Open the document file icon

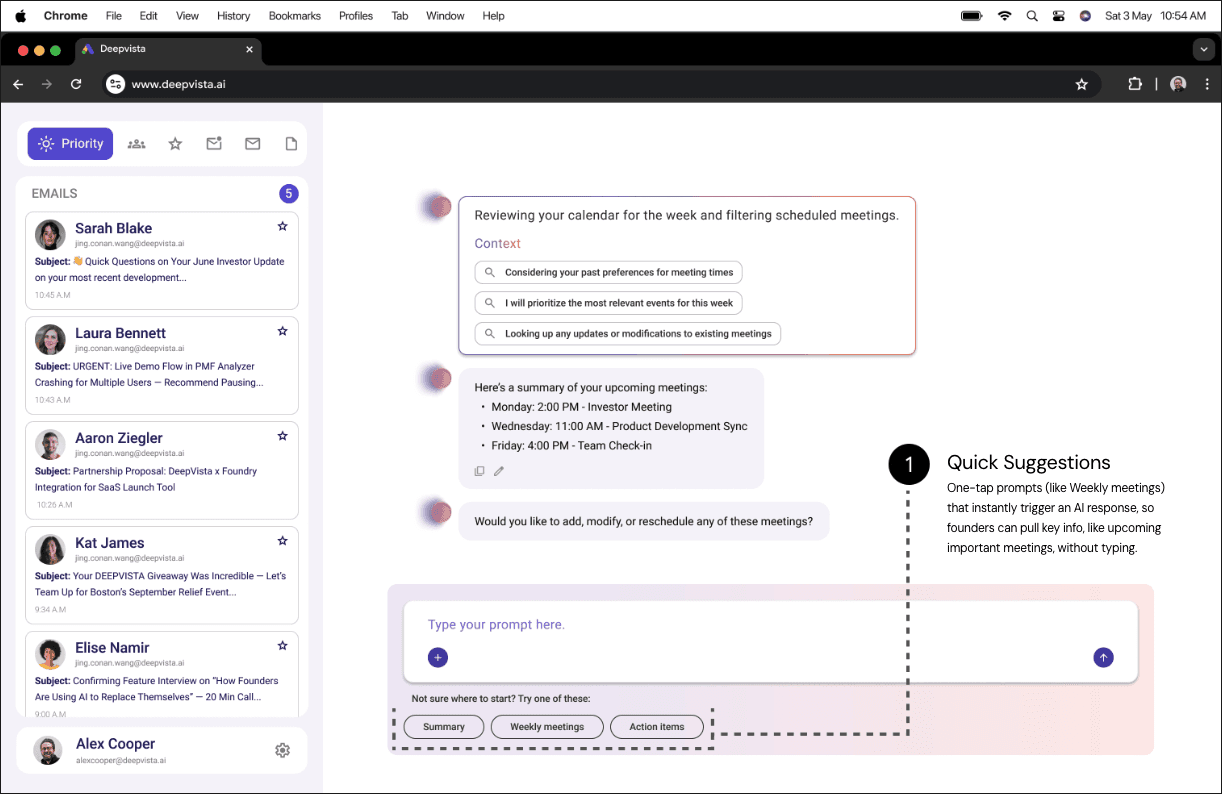(x=291, y=144)
